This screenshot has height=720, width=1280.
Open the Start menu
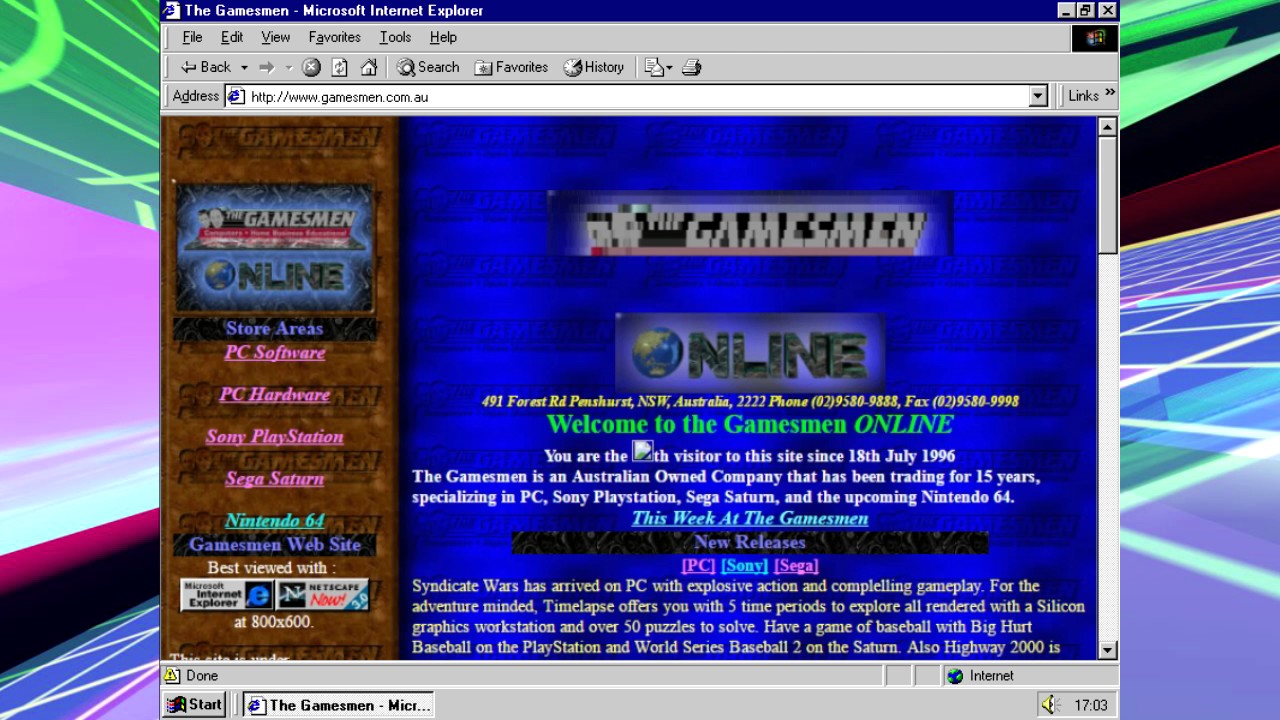(x=194, y=705)
